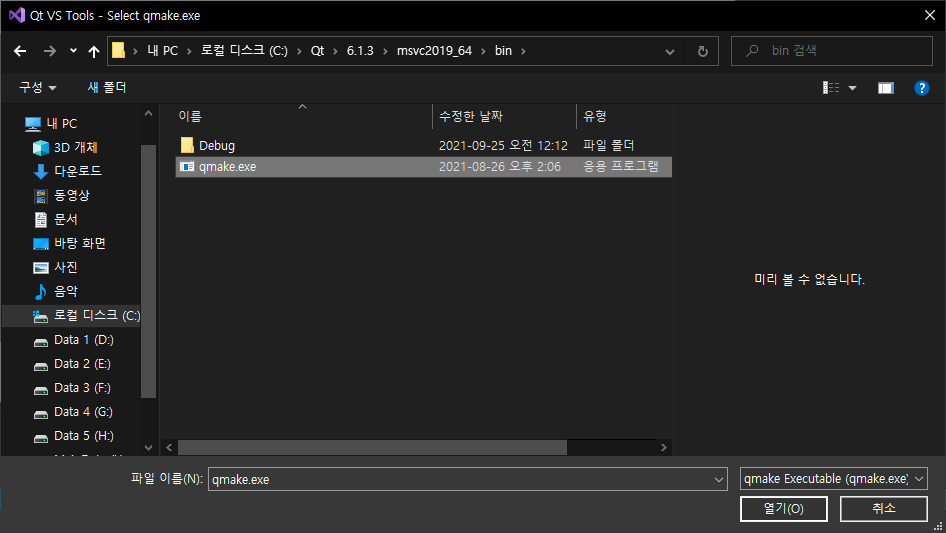Go up one folder level
This screenshot has height=533, width=946.
(x=94, y=51)
